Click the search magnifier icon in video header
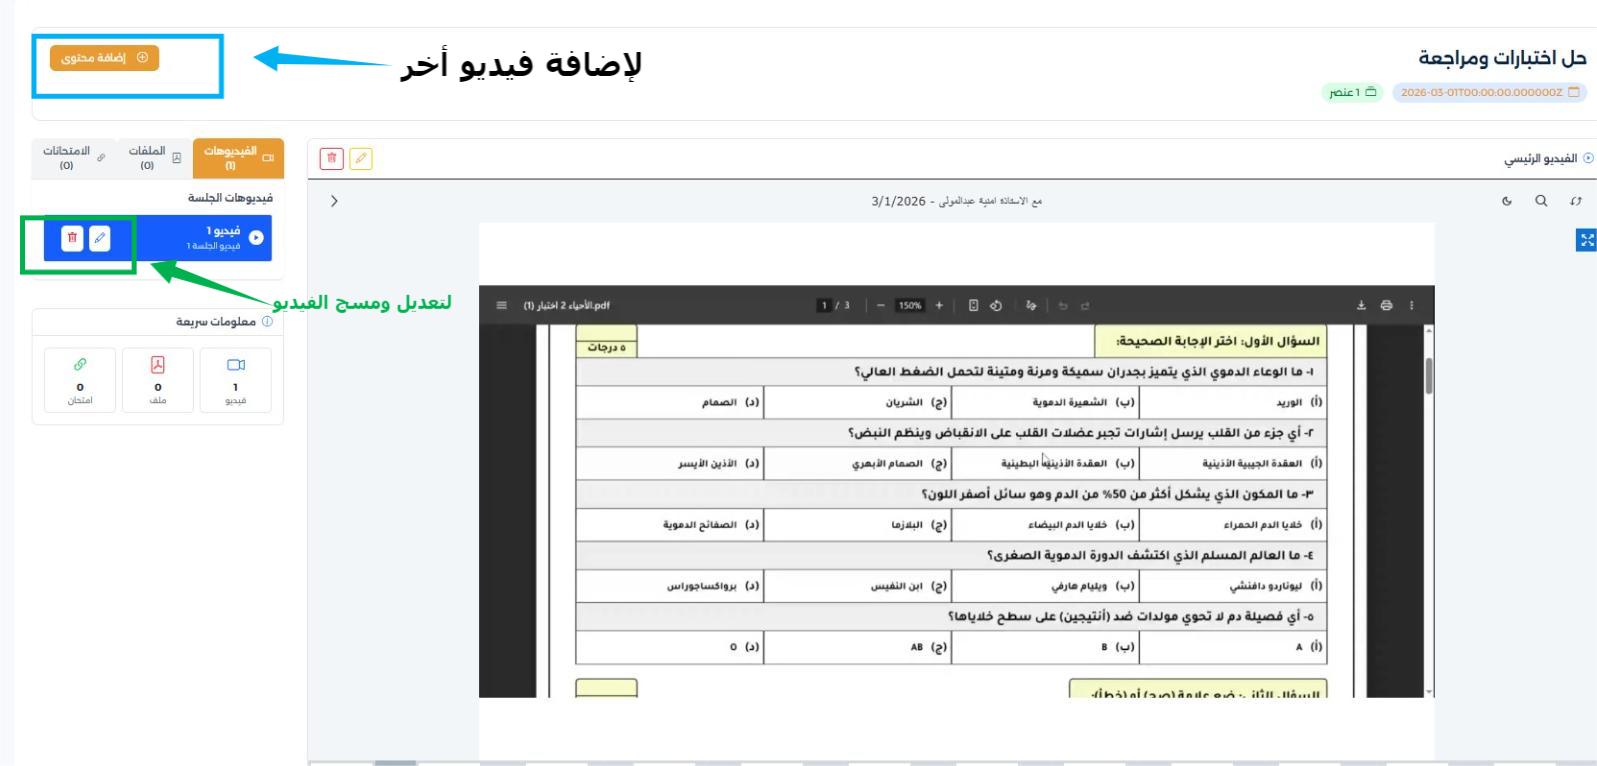Image resolution: width=1597 pixels, height=766 pixels. click(1541, 201)
